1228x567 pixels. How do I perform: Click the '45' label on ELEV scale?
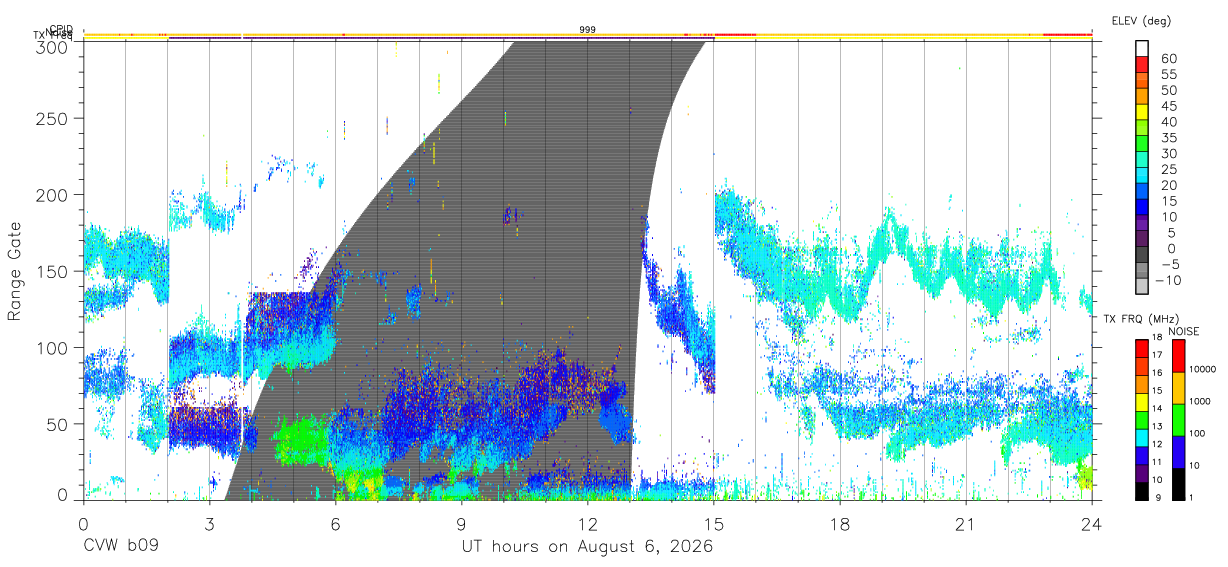[x=1168, y=105]
